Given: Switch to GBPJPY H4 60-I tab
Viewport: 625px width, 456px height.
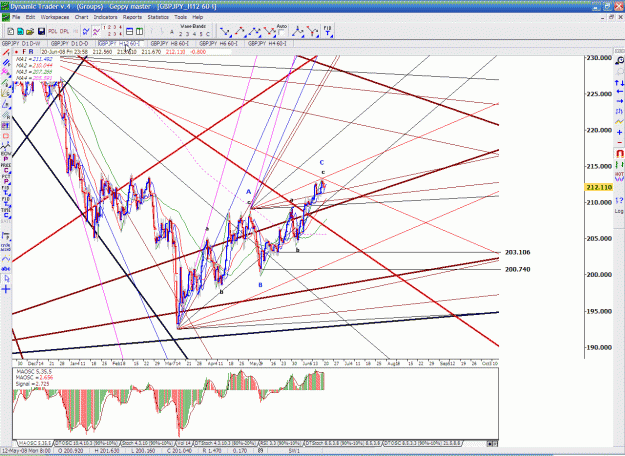Looking at the screenshot, I should pyautogui.click(x=267, y=43).
